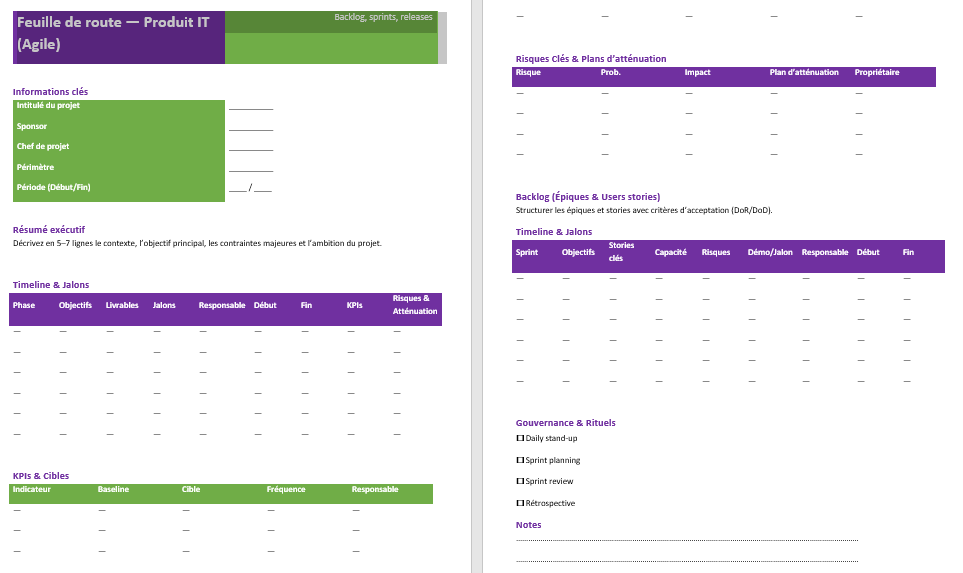
Task: Tick the Daily stand-up checkbox
Action: coord(520,438)
